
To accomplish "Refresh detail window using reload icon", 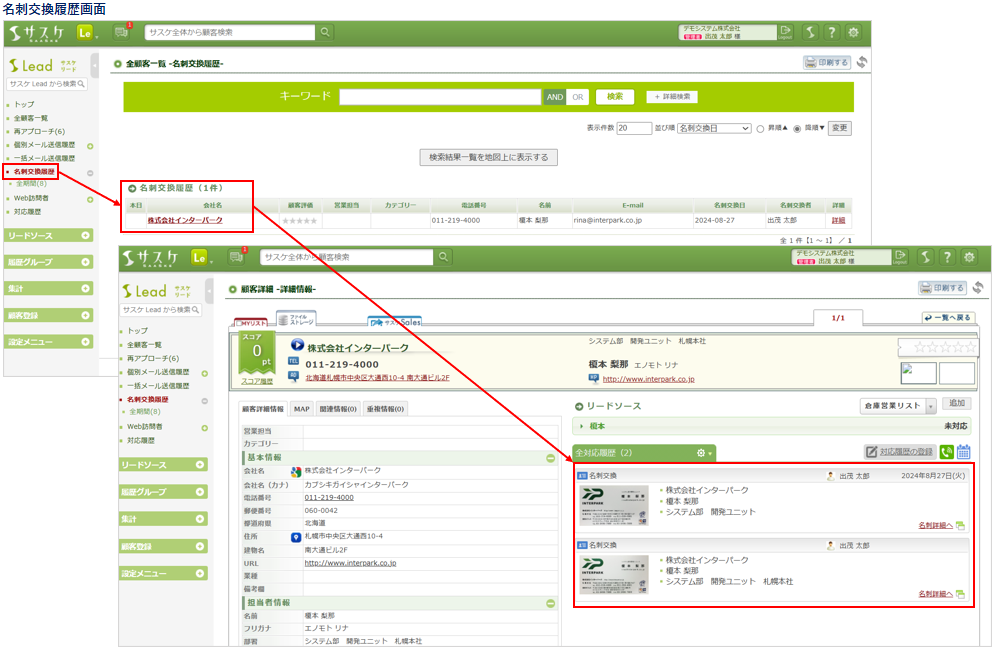I will pyautogui.click(x=978, y=288).
